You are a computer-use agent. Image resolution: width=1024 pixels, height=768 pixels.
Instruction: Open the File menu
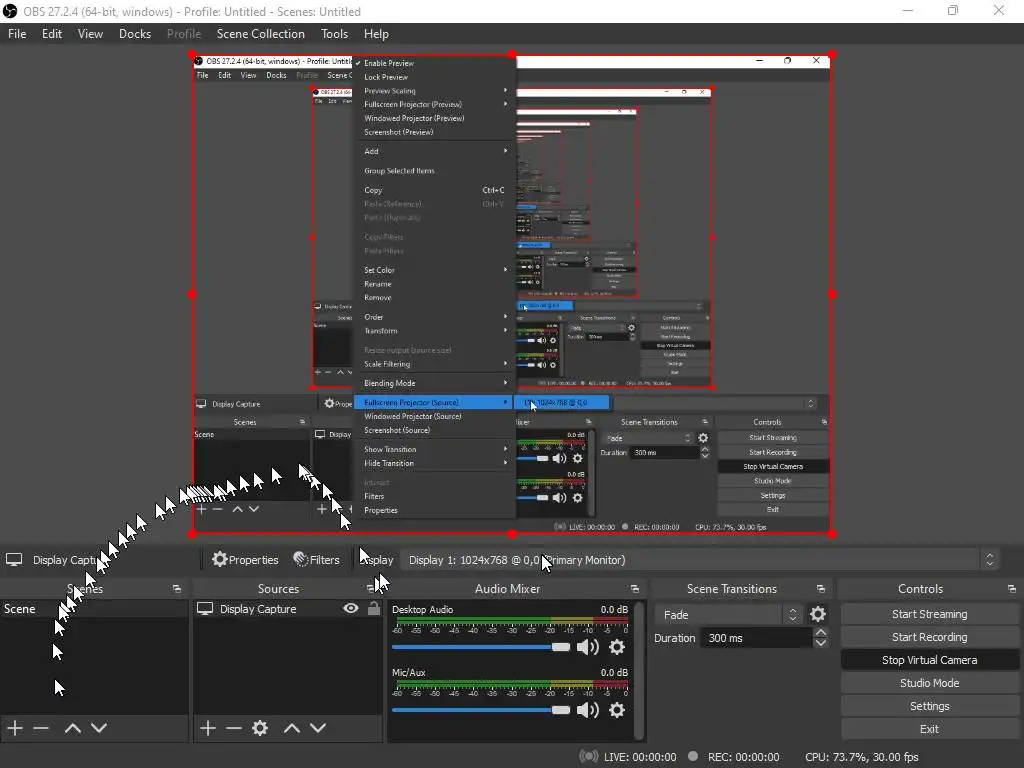[x=17, y=33]
